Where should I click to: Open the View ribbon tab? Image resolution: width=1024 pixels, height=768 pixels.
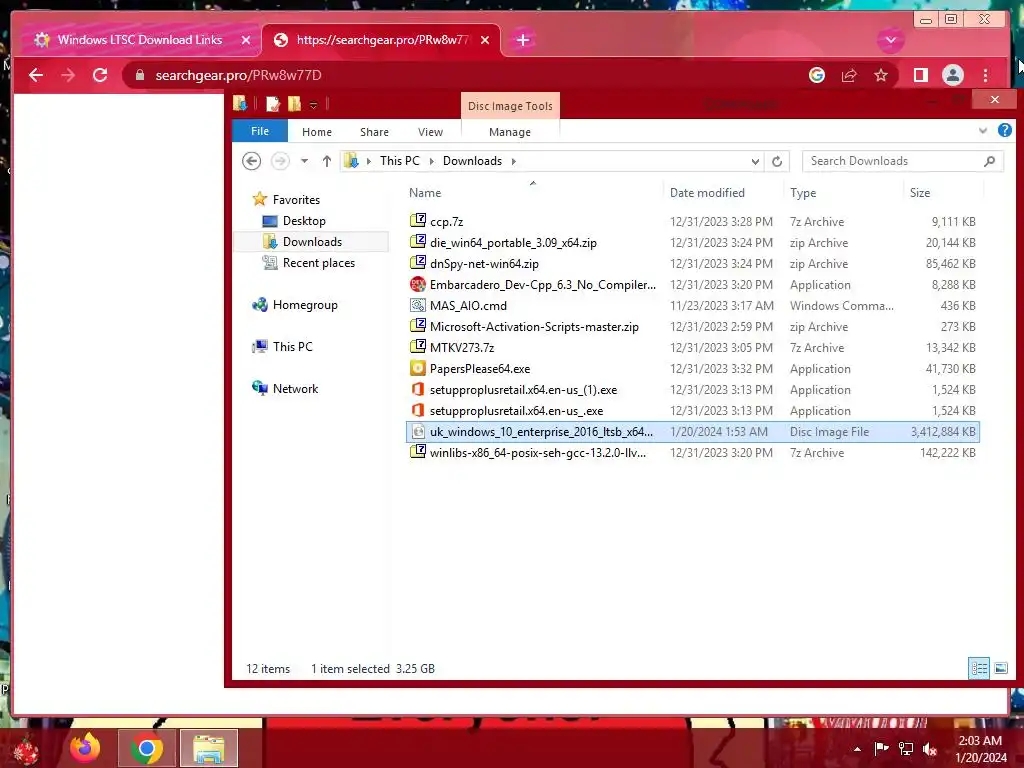[x=430, y=132]
